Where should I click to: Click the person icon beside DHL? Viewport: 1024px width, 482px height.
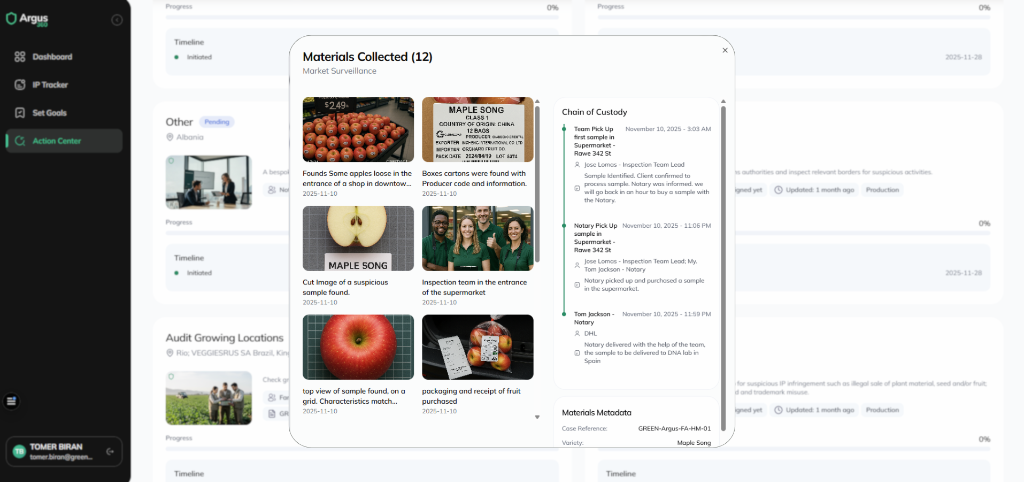click(577, 334)
